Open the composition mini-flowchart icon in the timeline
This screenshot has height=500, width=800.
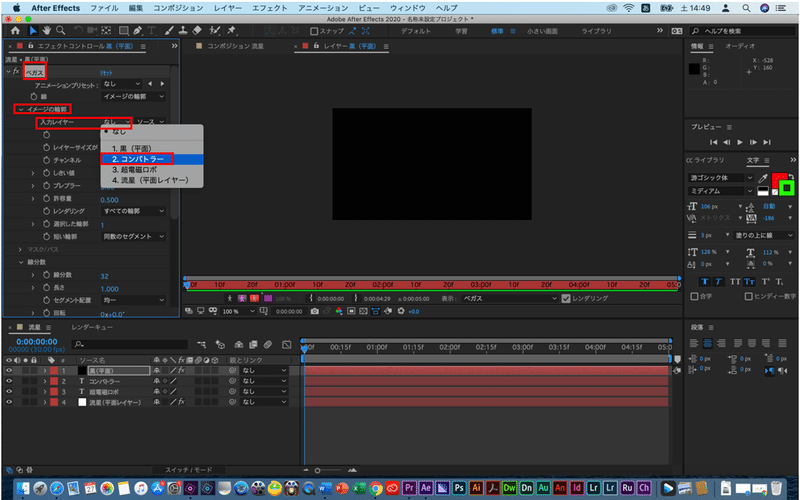tap(202, 345)
